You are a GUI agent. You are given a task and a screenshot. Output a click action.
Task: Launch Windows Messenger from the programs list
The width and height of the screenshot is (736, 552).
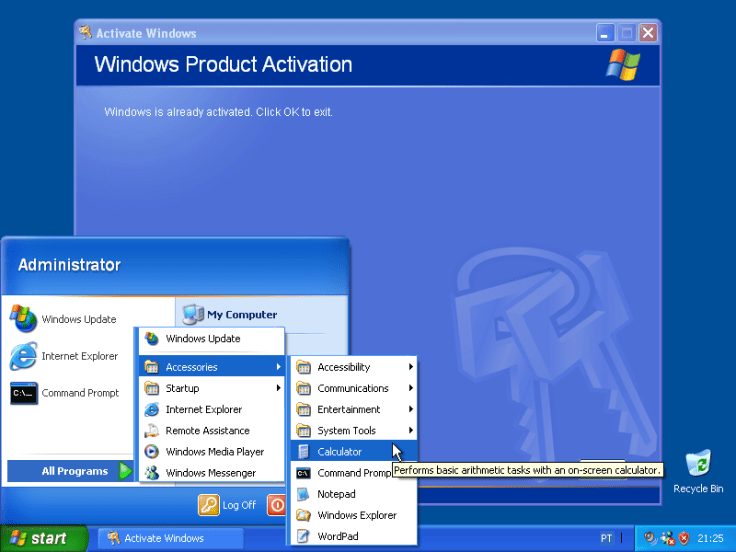(210, 473)
